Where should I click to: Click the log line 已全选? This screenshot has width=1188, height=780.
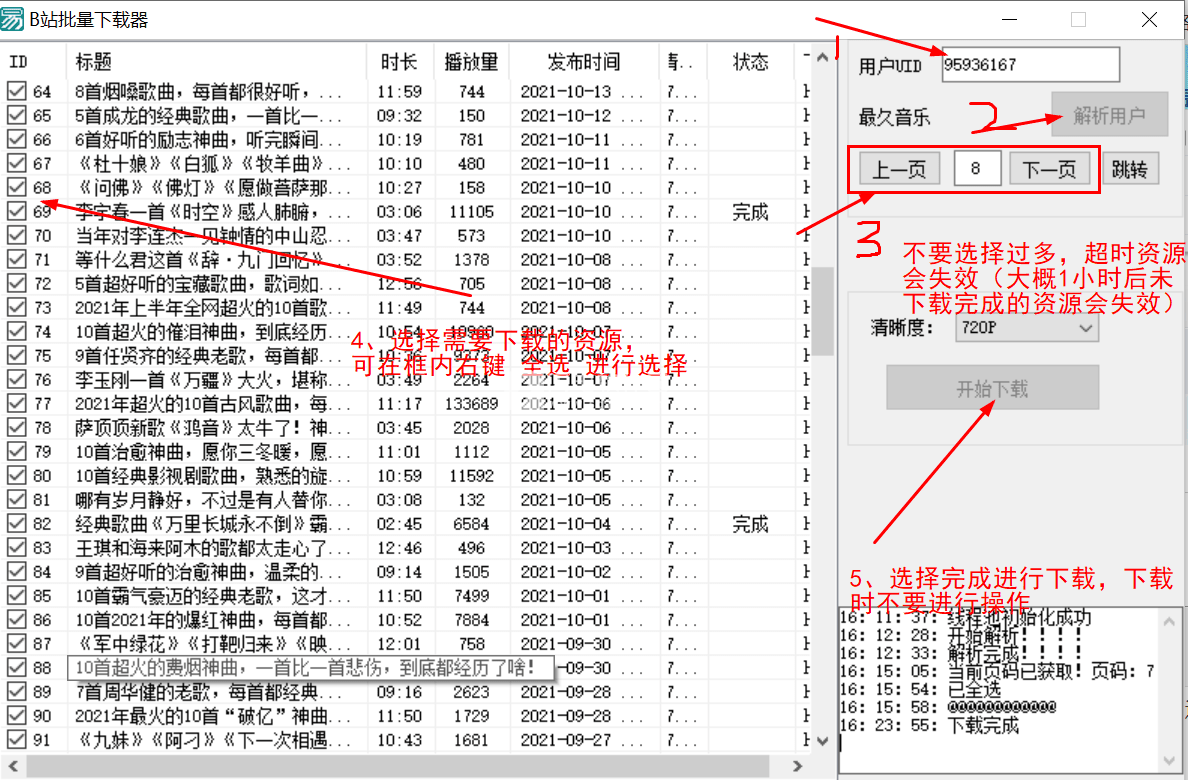point(974,688)
